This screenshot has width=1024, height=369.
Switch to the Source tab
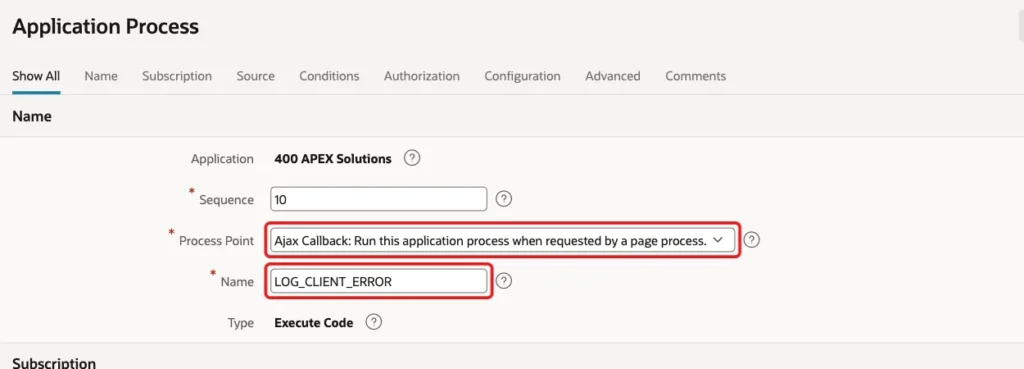(x=255, y=76)
